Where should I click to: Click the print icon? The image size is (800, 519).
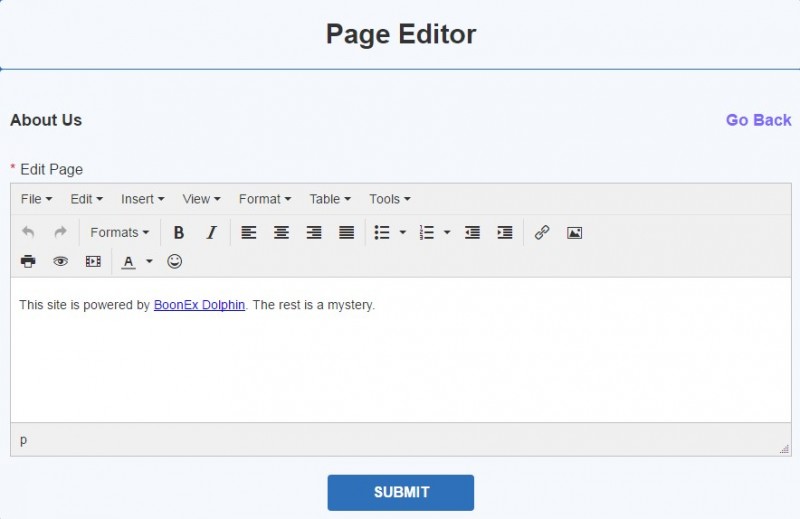(28, 261)
